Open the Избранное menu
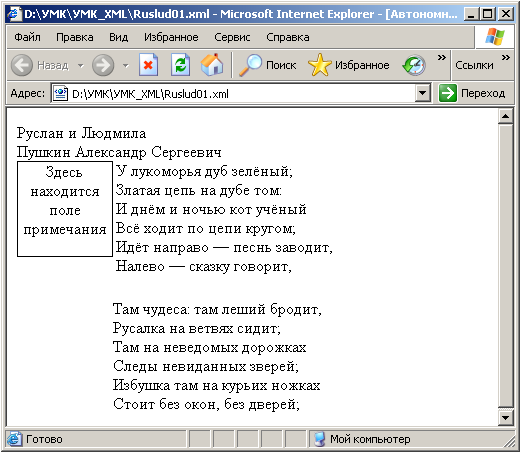The height and width of the screenshot is (453, 521). [171, 37]
